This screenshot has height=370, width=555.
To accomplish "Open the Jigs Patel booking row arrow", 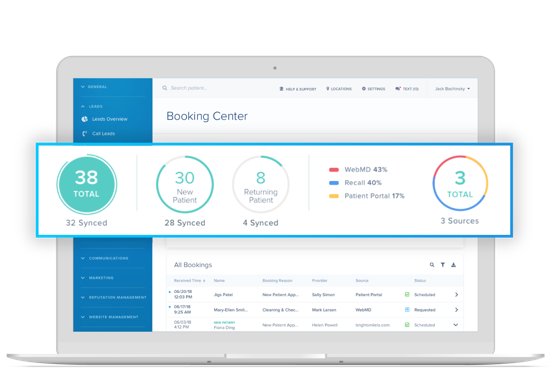I will pyautogui.click(x=456, y=295).
